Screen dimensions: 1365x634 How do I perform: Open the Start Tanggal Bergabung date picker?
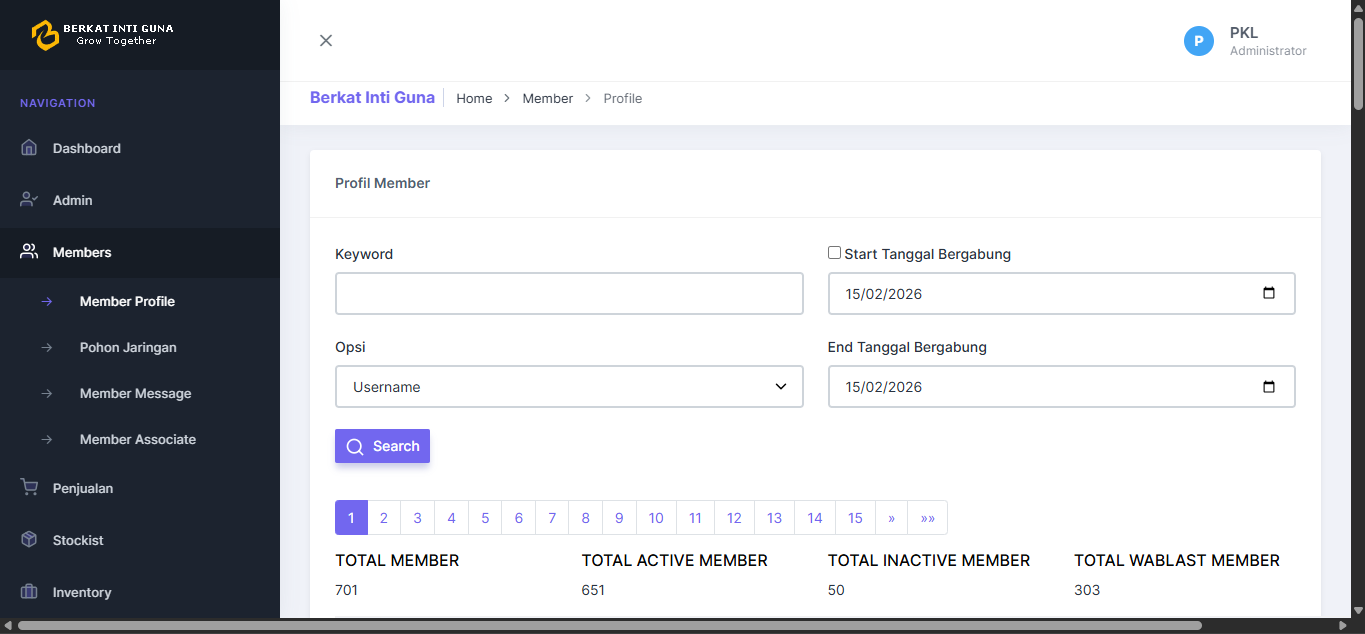(x=1268, y=293)
